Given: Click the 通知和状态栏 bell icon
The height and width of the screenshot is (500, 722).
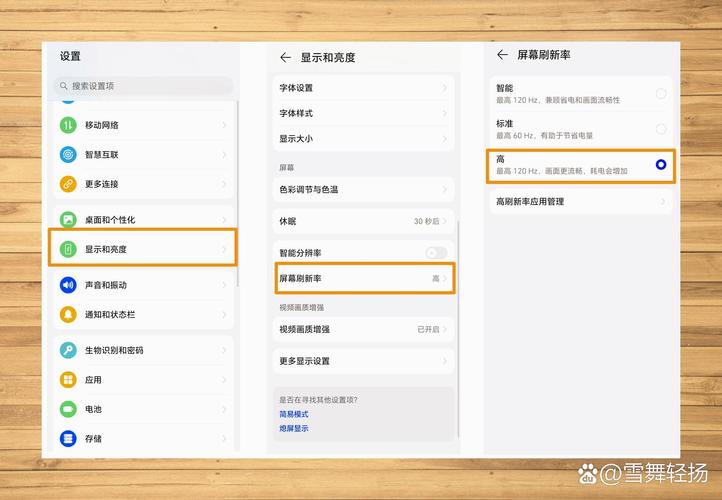Looking at the screenshot, I should [x=68, y=314].
